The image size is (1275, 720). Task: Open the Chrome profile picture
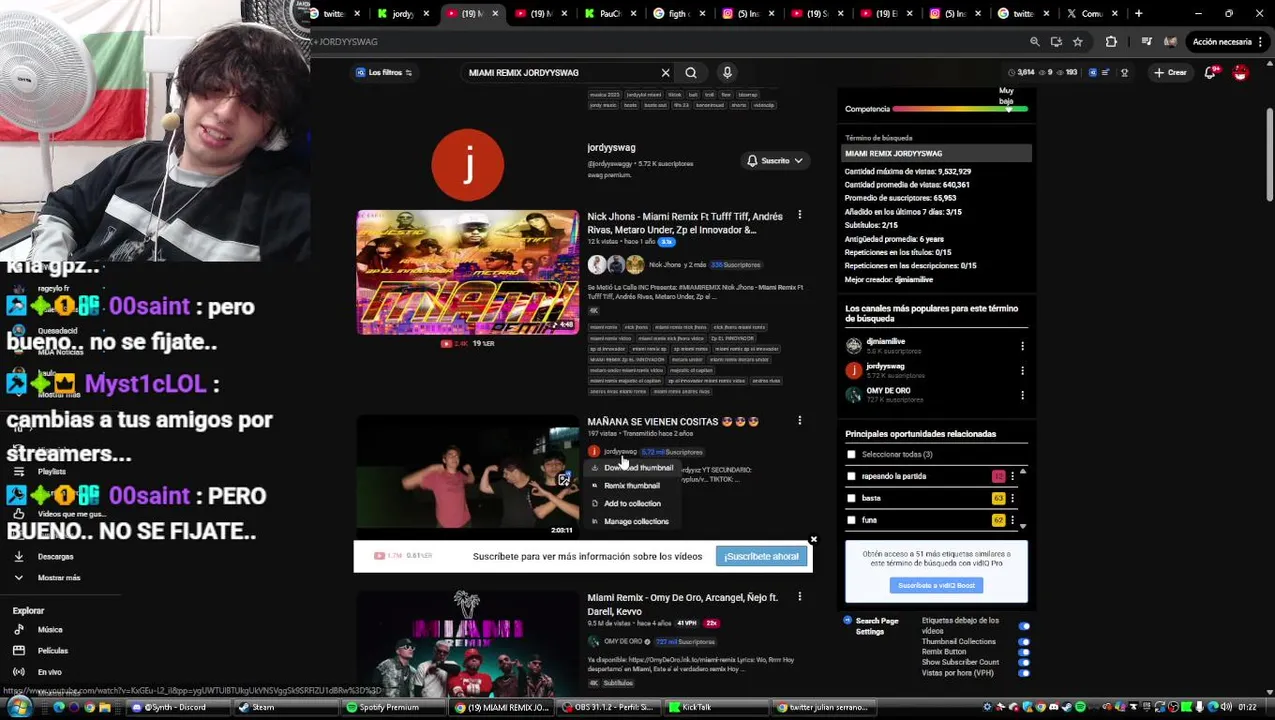click(x=1170, y=42)
